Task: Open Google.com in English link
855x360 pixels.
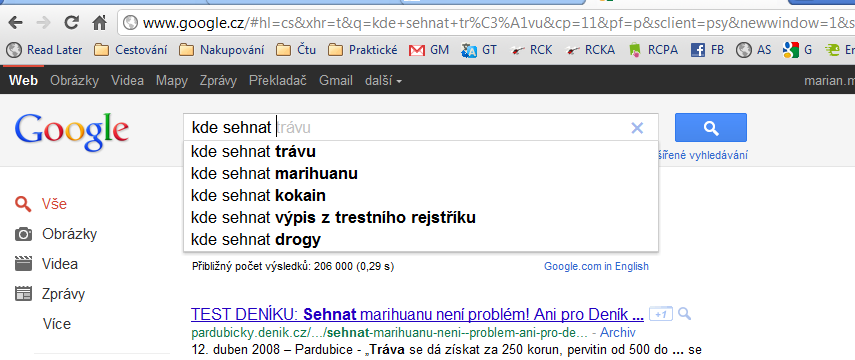Action: pyautogui.click(x=597, y=267)
